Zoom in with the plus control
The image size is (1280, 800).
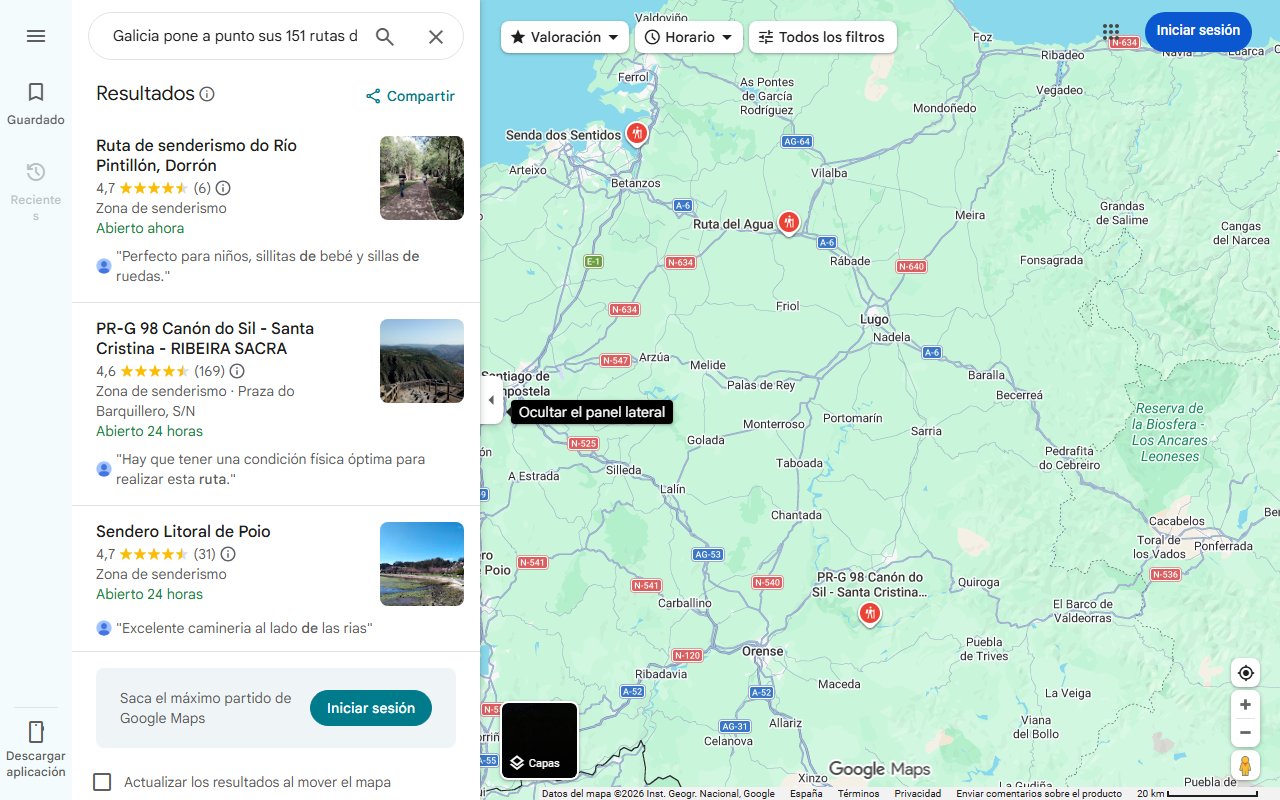1245,704
